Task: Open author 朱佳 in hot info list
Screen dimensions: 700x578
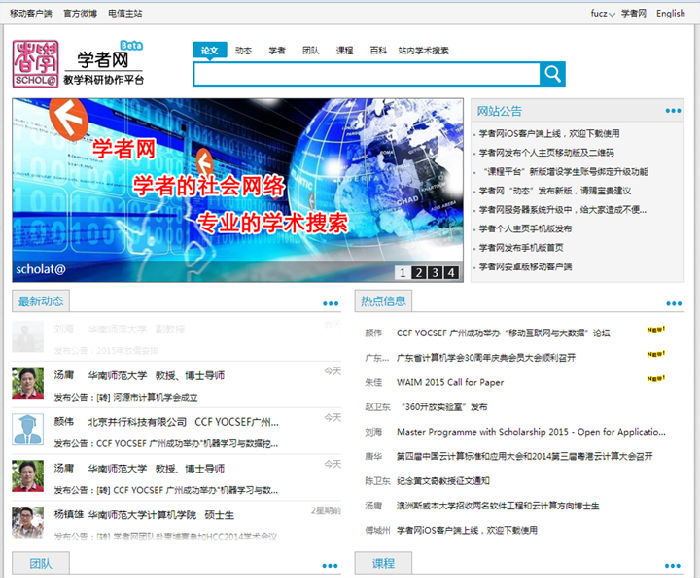Action: pos(374,383)
